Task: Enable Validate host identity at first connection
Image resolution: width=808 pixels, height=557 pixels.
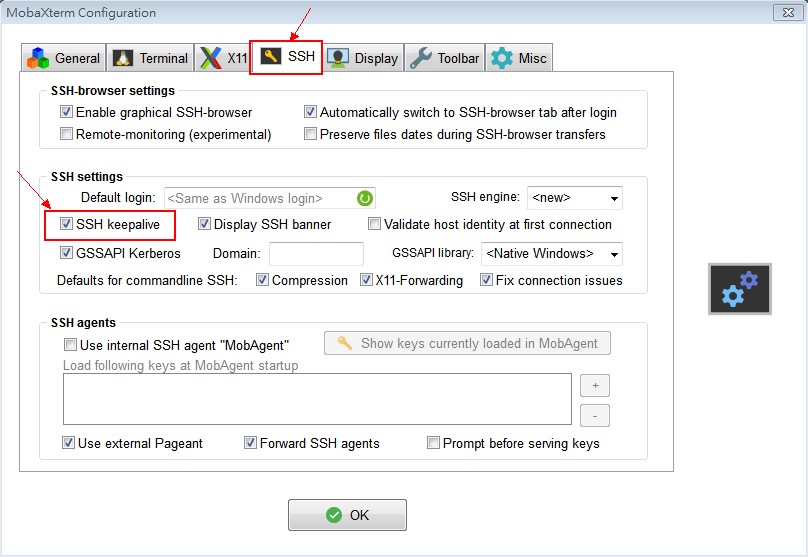Action: (x=375, y=224)
